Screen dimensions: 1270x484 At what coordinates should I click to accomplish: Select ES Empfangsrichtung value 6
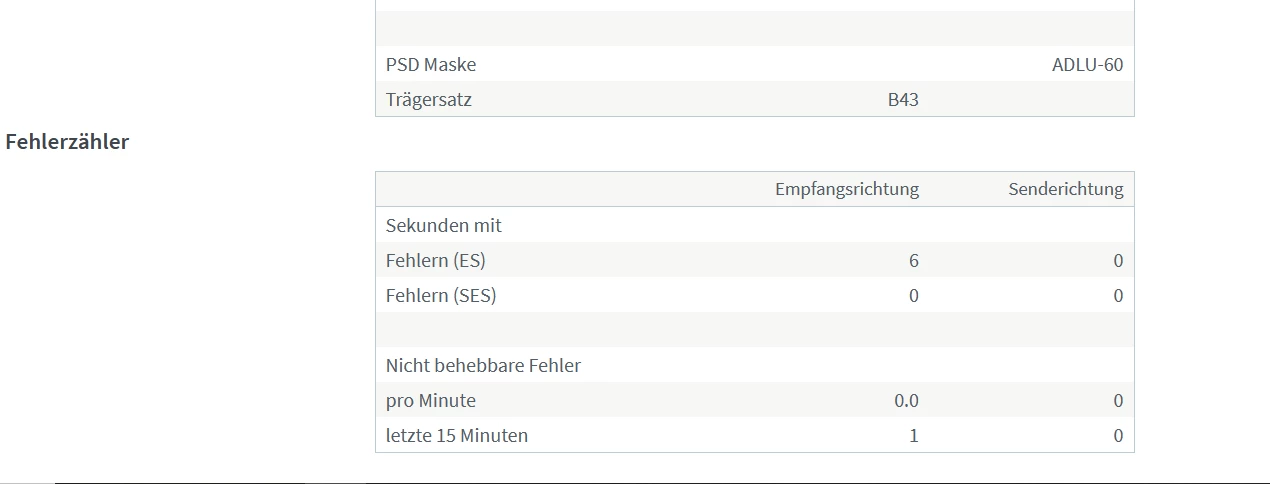click(x=913, y=261)
